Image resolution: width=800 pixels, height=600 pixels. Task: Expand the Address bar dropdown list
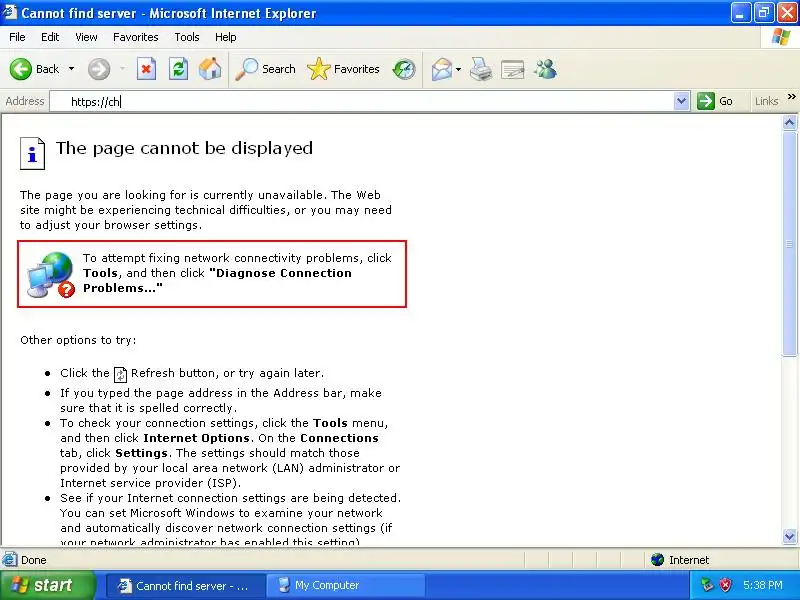click(x=681, y=102)
